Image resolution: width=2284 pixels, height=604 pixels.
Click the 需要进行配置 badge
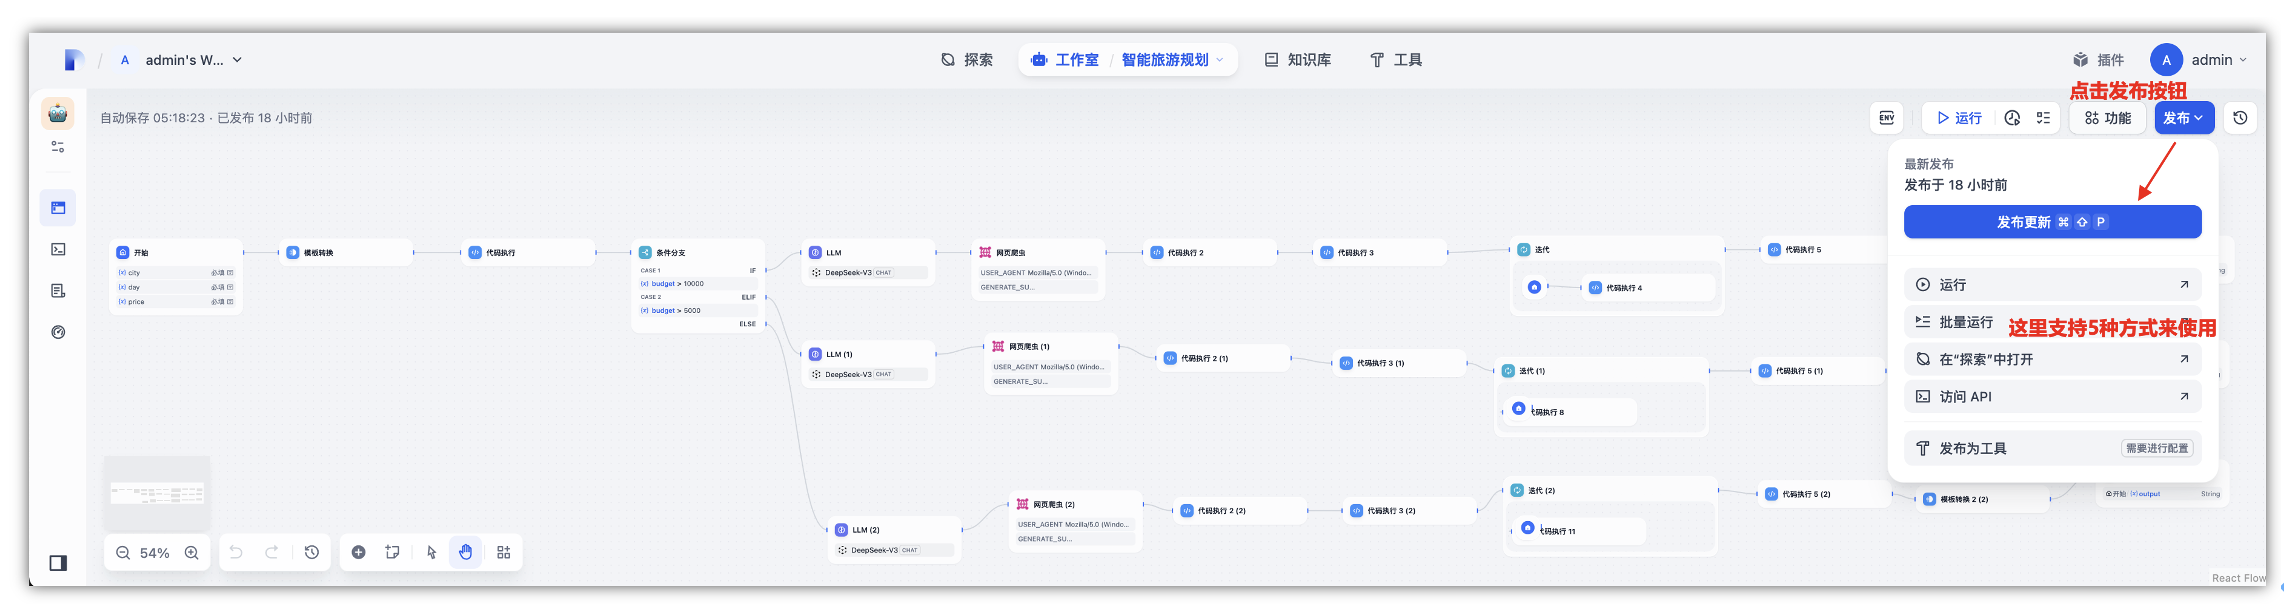pyautogui.click(x=2157, y=448)
